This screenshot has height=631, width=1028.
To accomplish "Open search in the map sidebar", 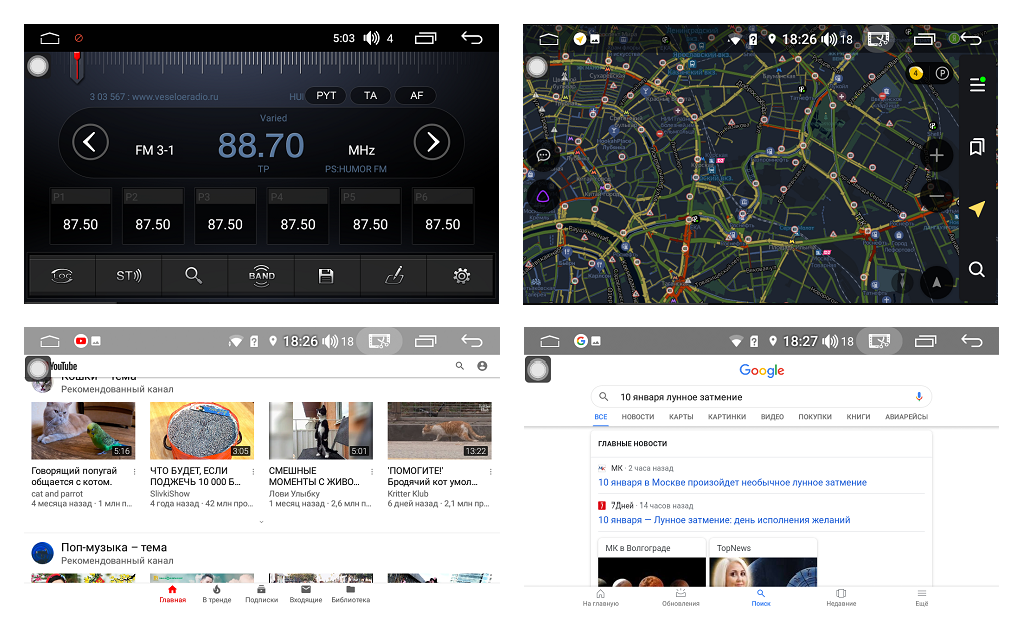I will pyautogui.click(x=977, y=270).
